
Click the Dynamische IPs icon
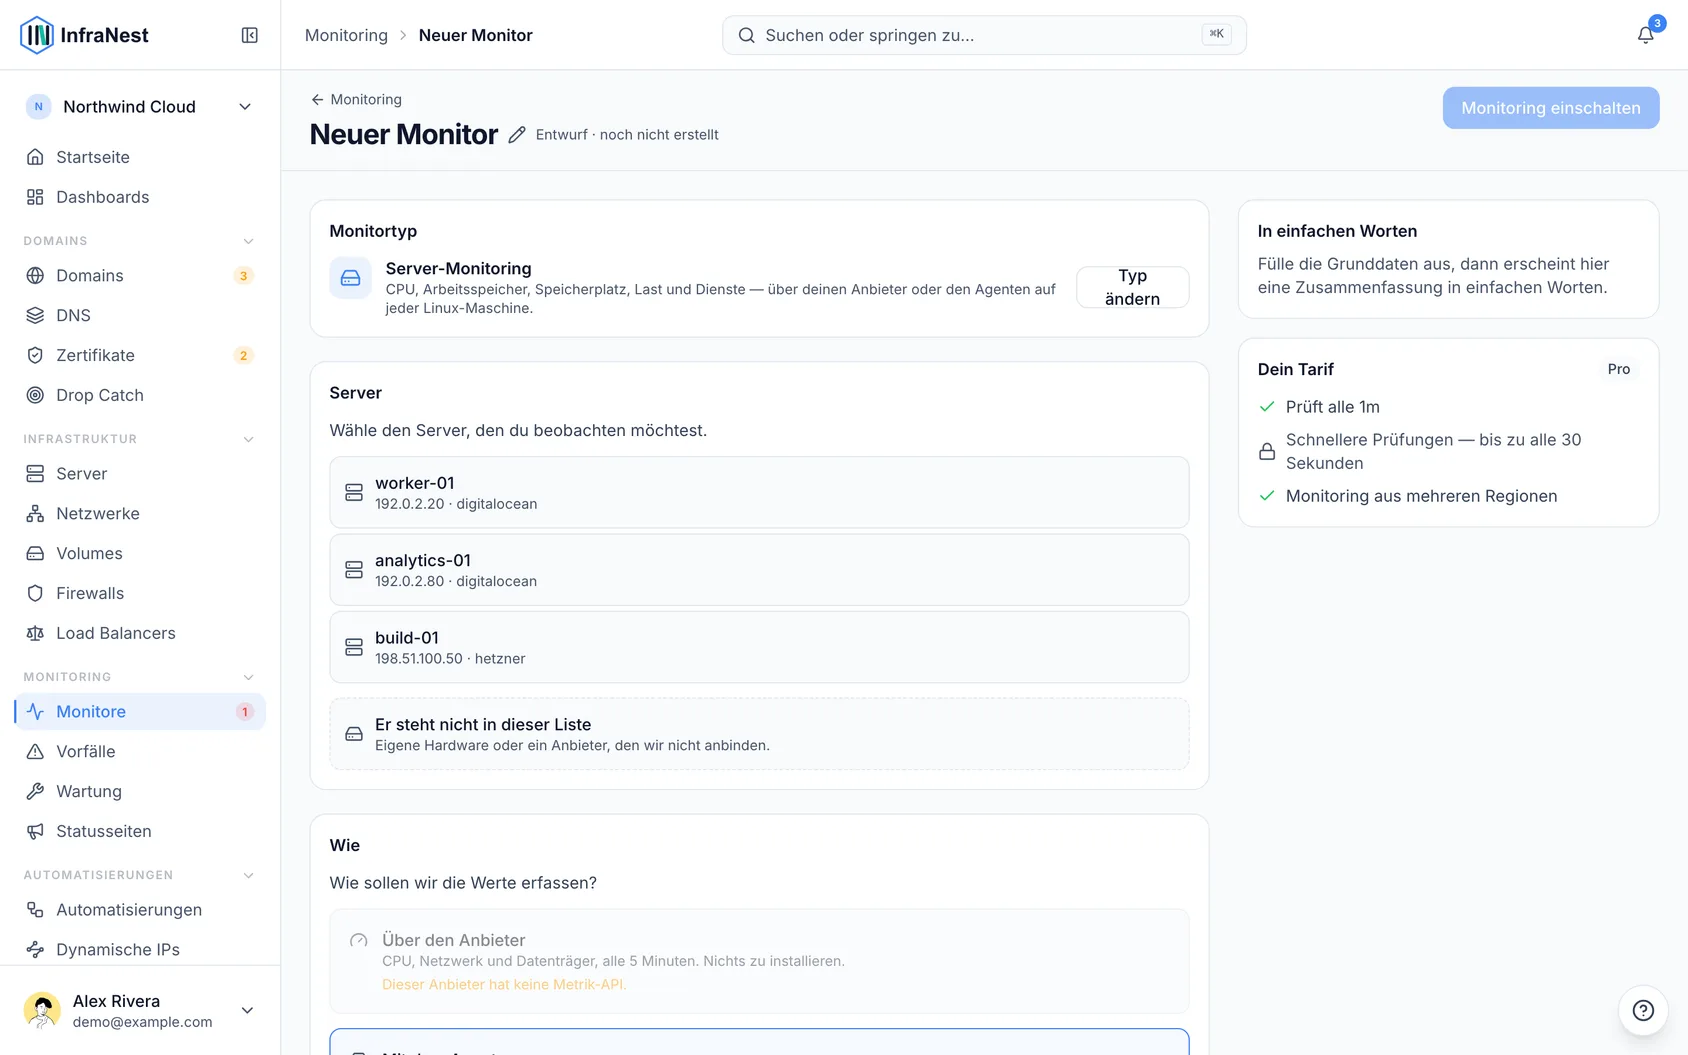[x=35, y=949]
